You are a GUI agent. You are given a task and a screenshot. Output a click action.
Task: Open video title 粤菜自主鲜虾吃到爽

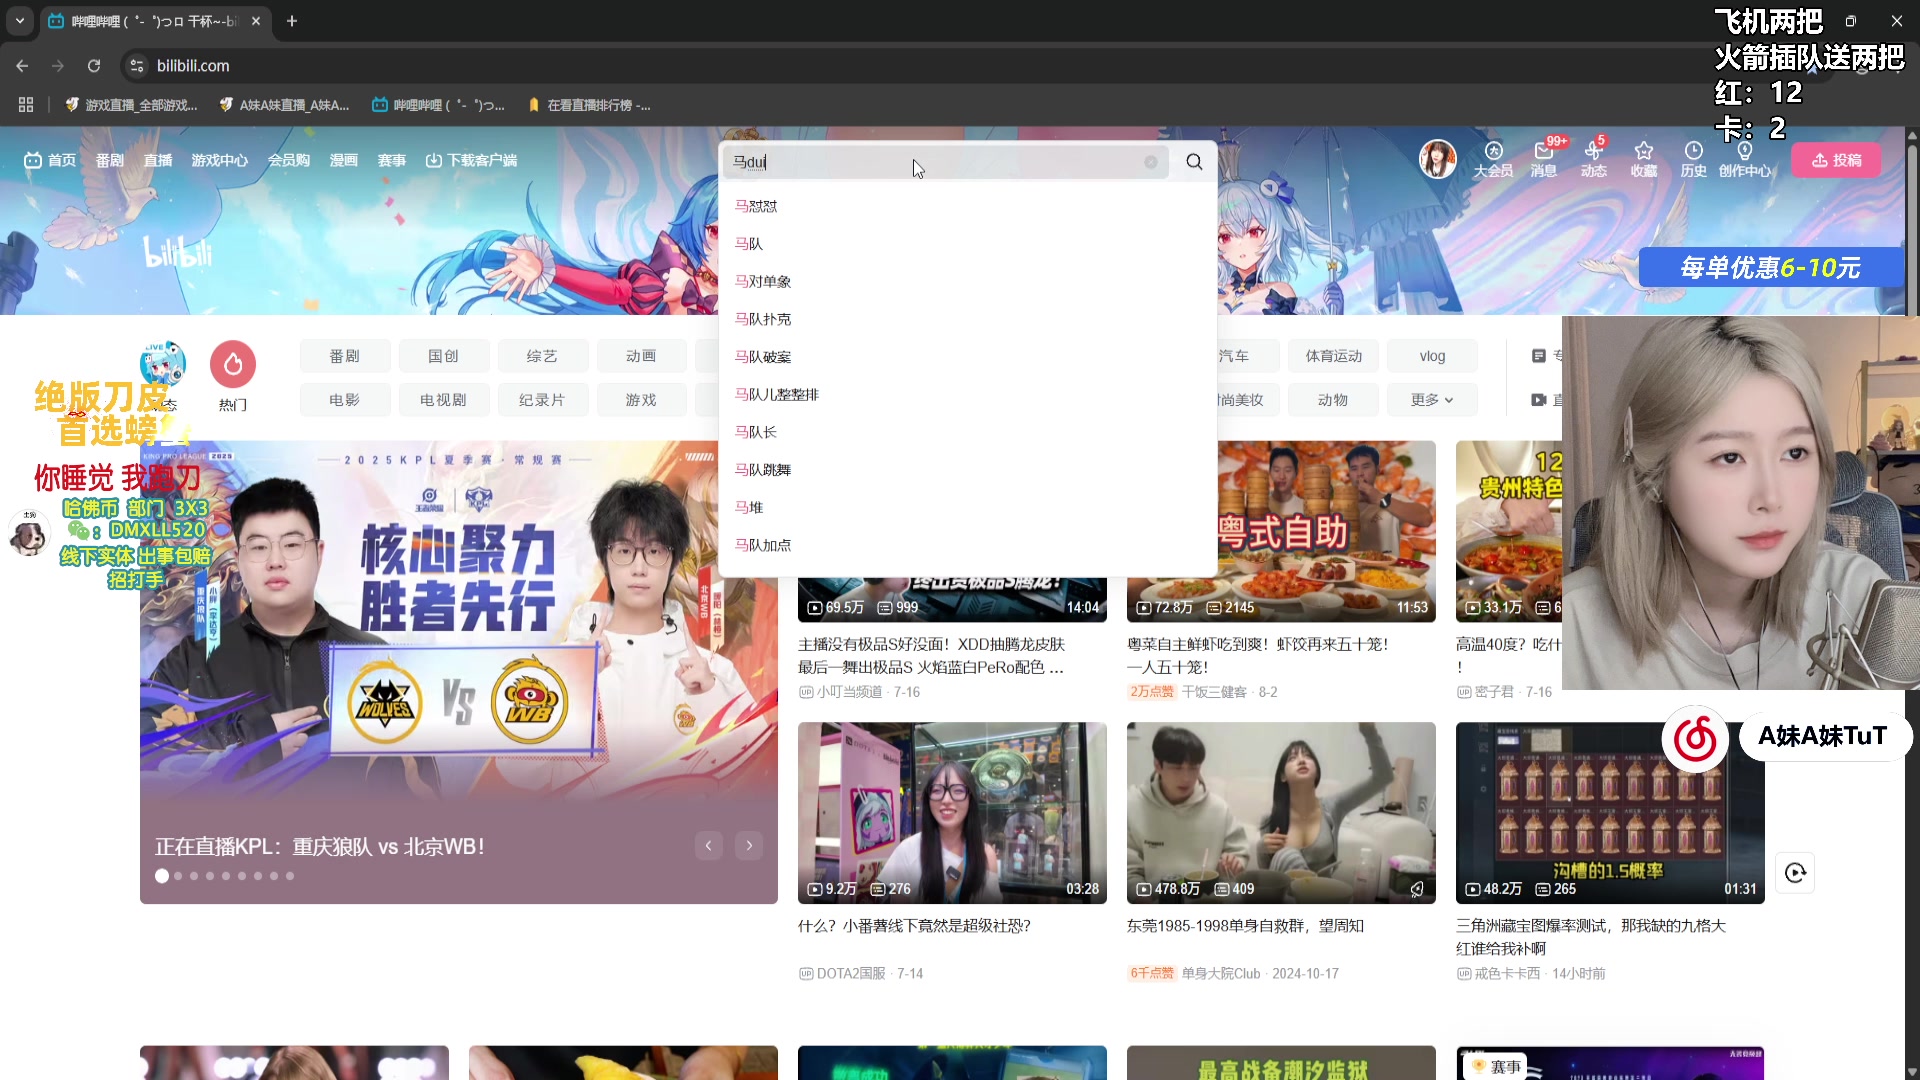point(1258,656)
